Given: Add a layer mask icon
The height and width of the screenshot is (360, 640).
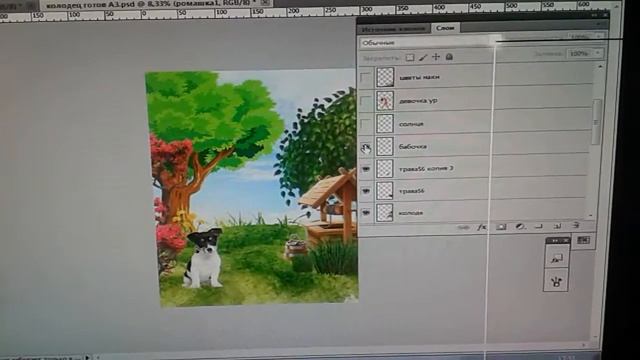Looking at the screenshot, I should 501,227.
